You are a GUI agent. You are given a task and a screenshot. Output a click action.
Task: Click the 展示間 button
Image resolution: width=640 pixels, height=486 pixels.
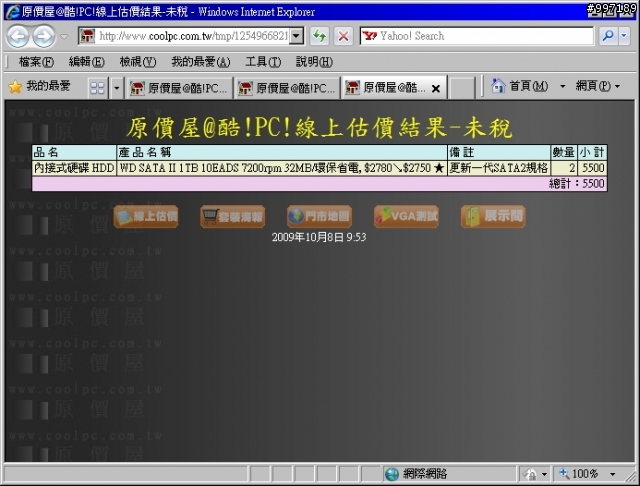[493, 216]
